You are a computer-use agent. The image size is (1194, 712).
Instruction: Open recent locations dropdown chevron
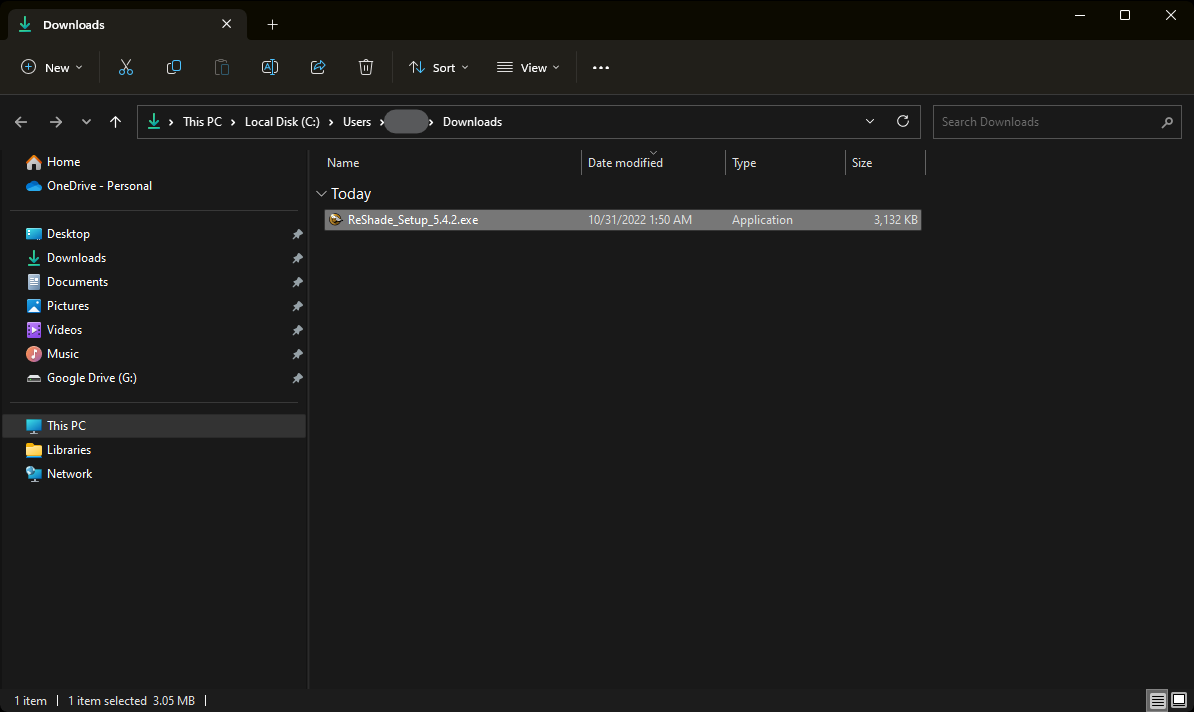pyautogui.click(x=86, y=122)
